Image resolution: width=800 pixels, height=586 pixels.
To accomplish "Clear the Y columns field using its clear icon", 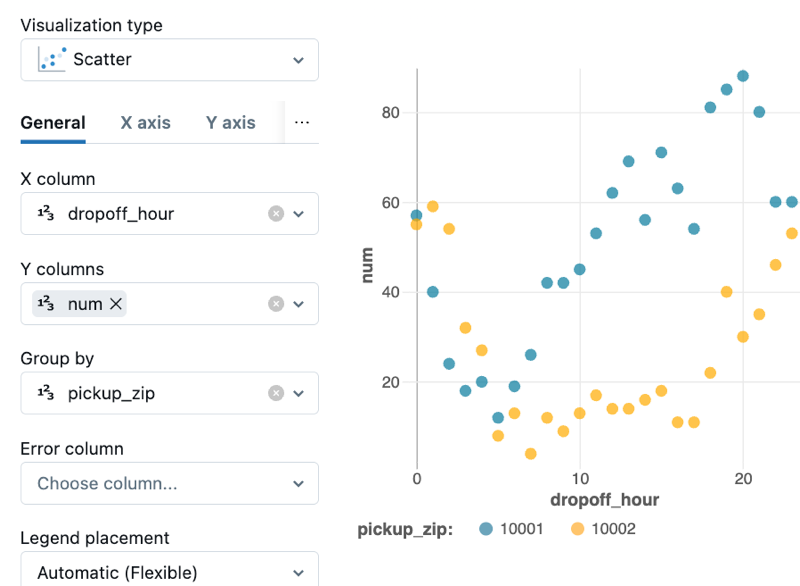I will coord(276,303).
